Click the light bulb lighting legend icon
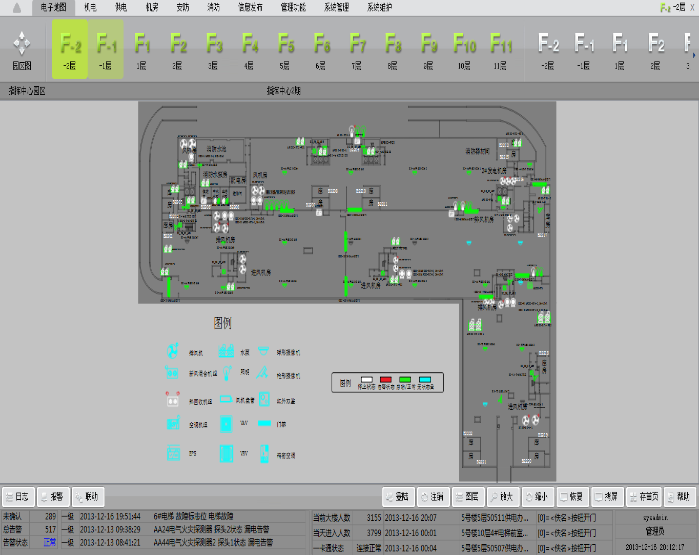Image resolution: width=699 pixels, height=557 pixels. [227, 372]
